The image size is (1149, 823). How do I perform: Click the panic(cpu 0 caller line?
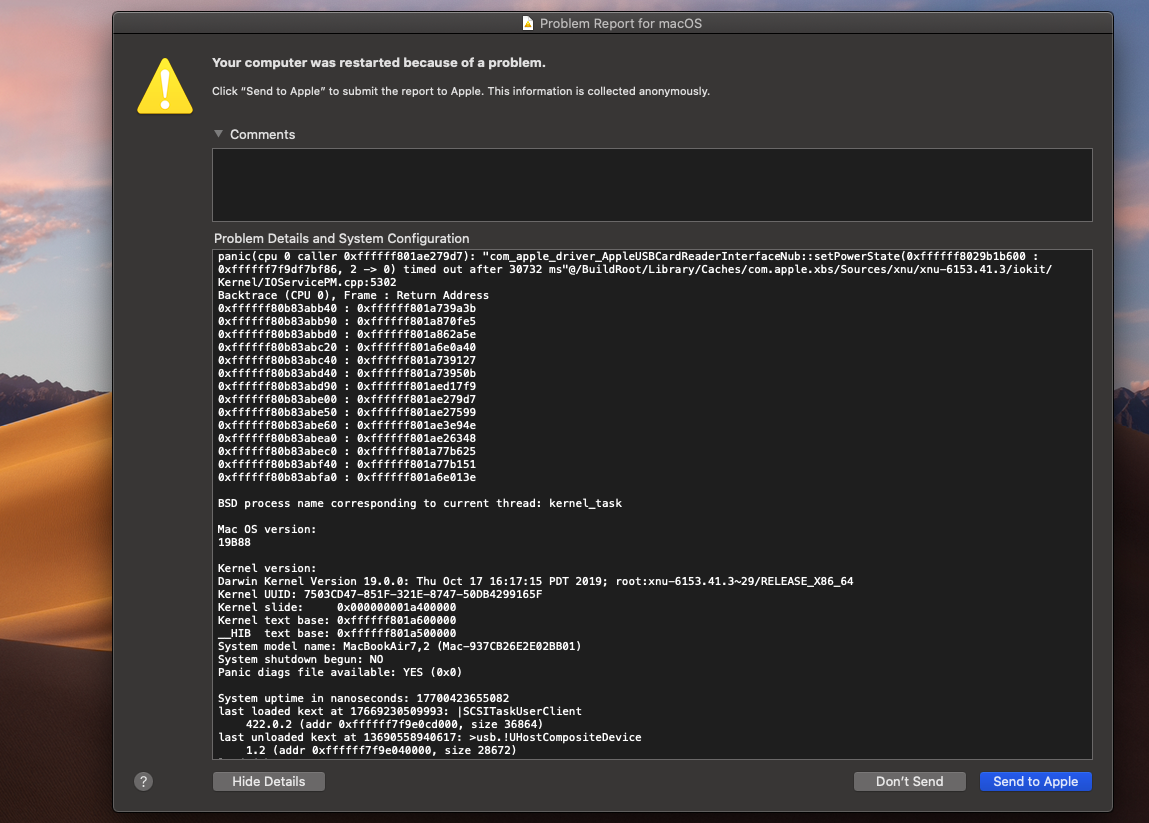(x=628, y=257)
